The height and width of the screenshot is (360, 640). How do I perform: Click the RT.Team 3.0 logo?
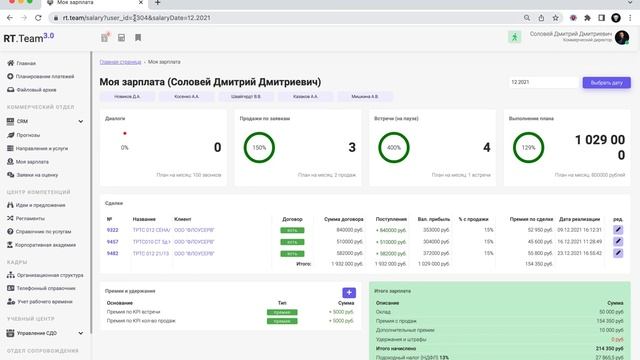pos(29,38)
